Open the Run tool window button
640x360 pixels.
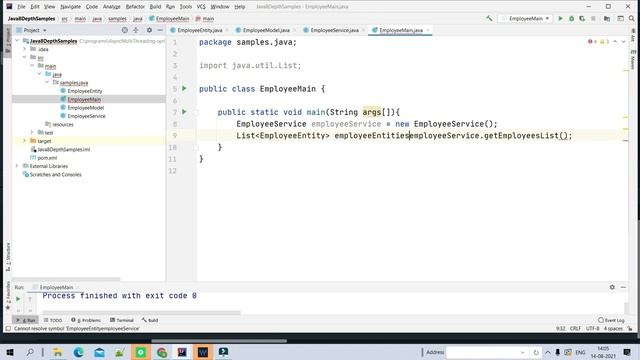[x=25, y=320]
